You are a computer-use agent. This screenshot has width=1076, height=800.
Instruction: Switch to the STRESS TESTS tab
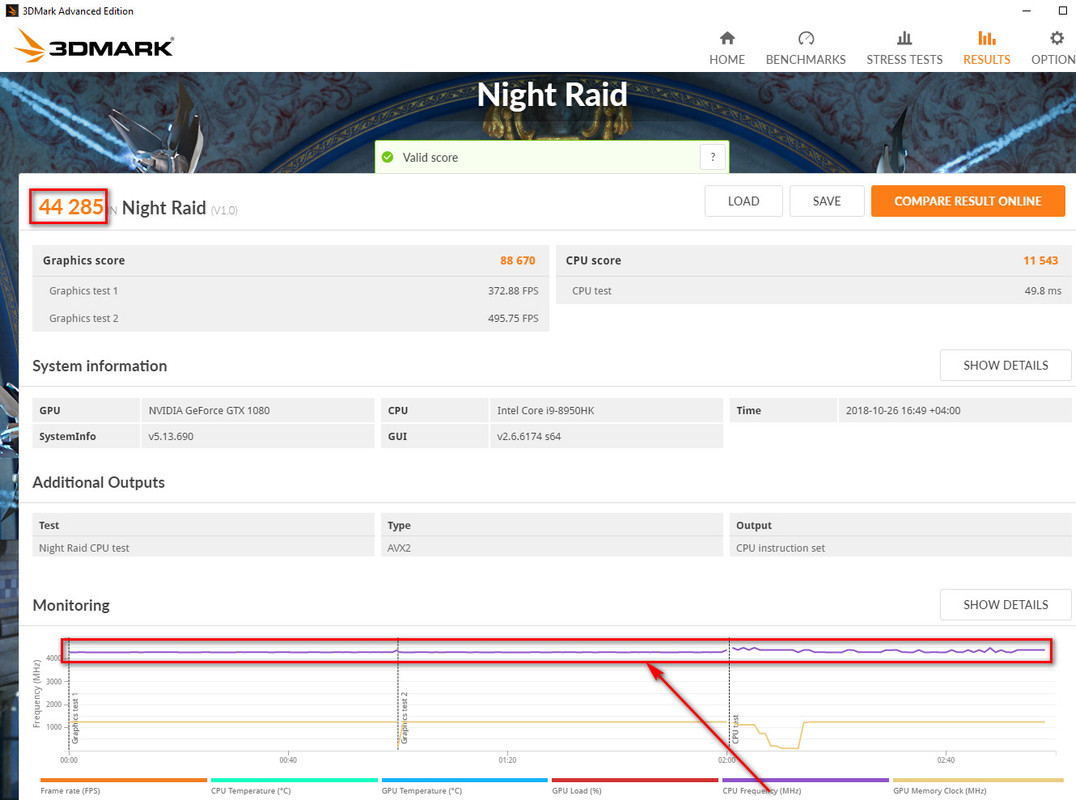tap(904, 48)
